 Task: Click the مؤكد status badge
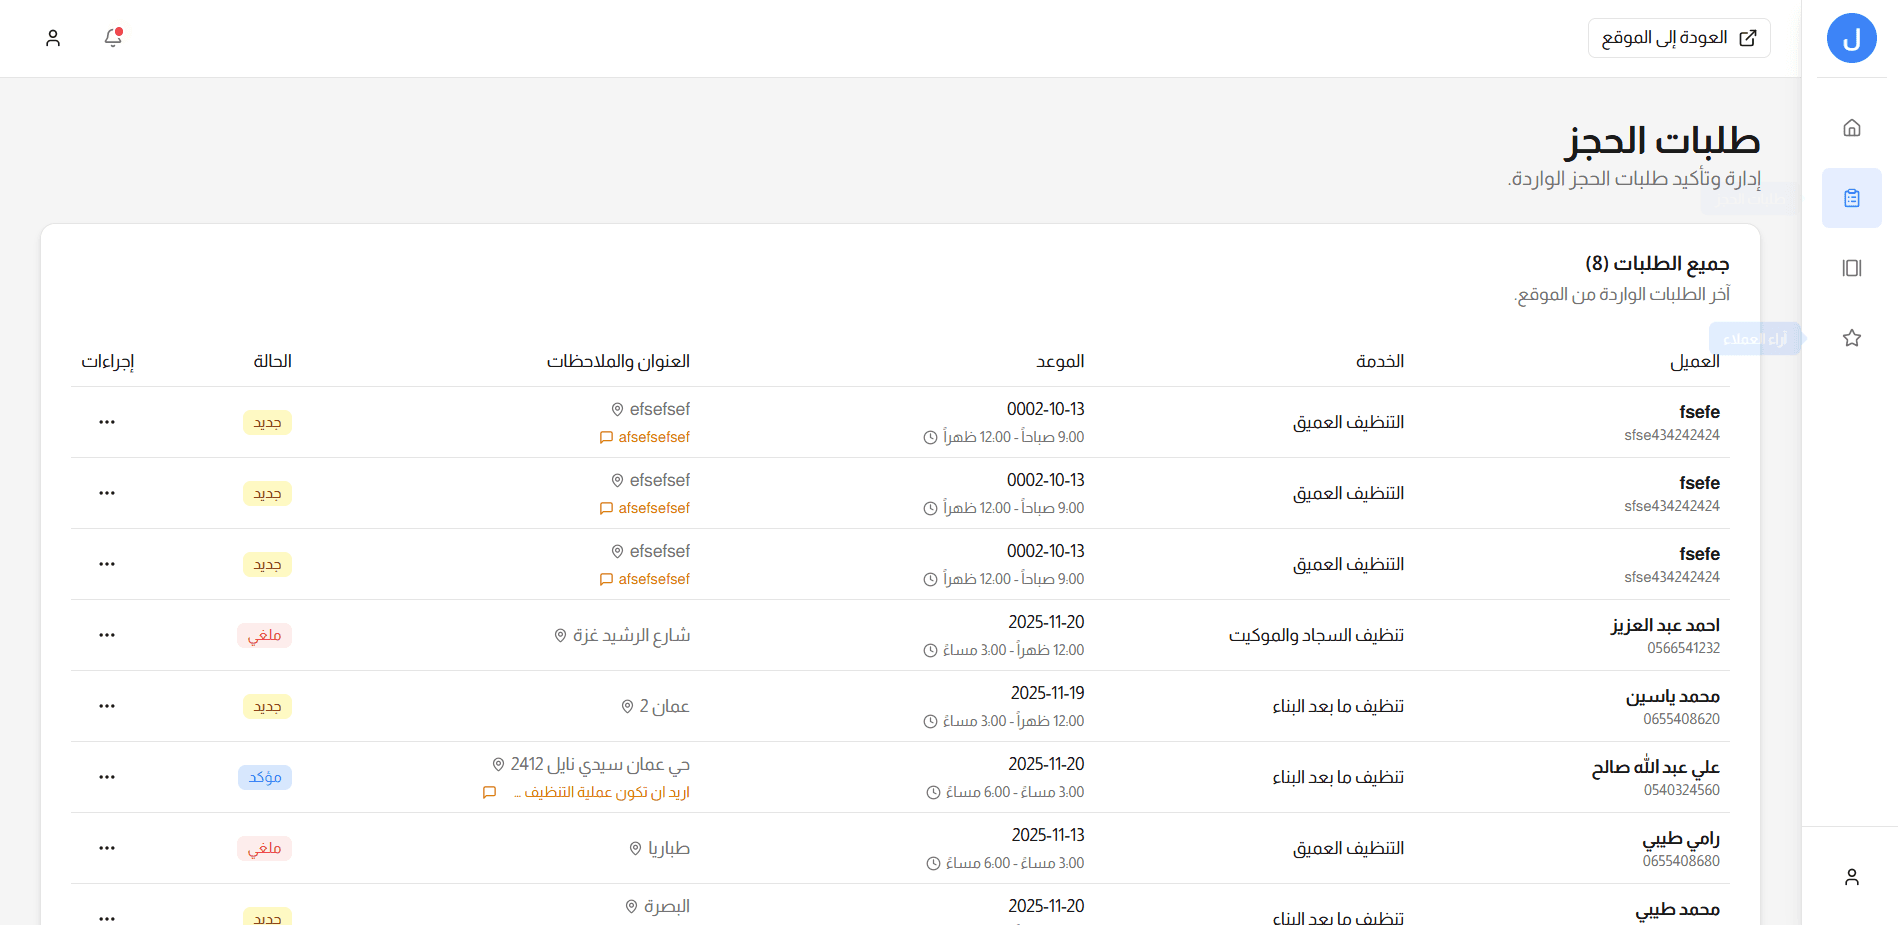264,777
